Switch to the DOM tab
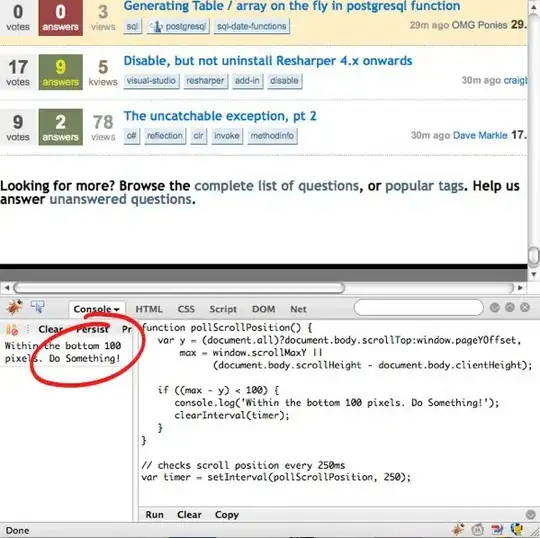 click(x=263, y=309)
